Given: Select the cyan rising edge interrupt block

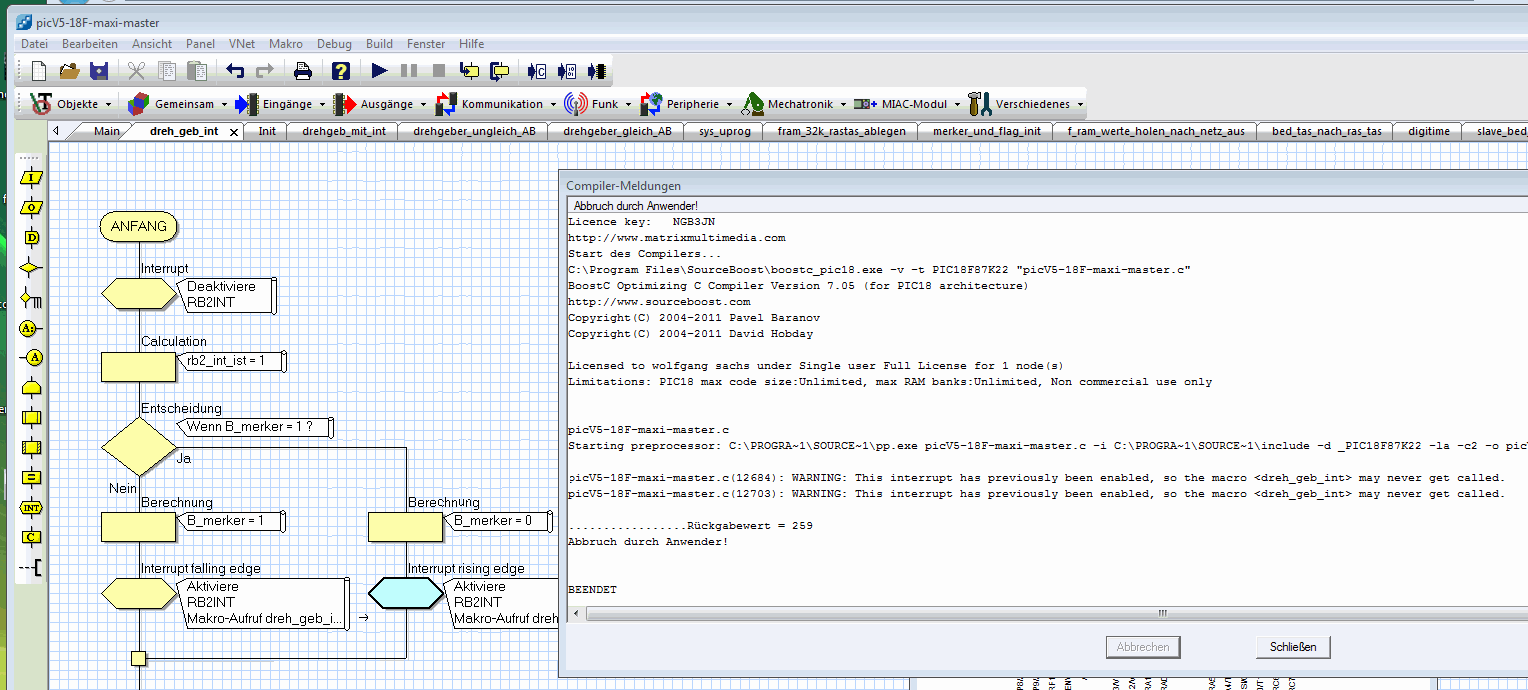Looking at the screenshot, I should [x=404, y=593].
